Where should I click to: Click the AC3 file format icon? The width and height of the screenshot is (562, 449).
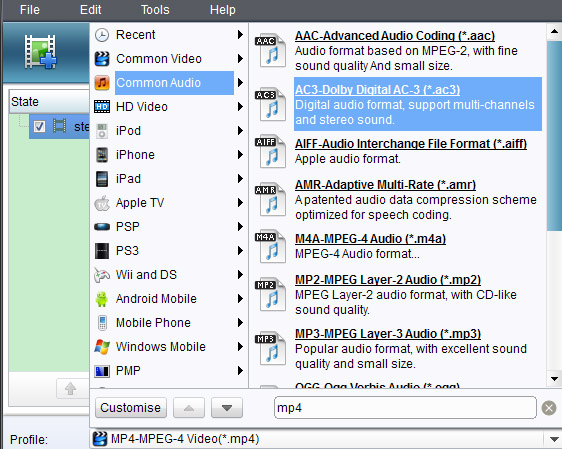pos(271,104)
